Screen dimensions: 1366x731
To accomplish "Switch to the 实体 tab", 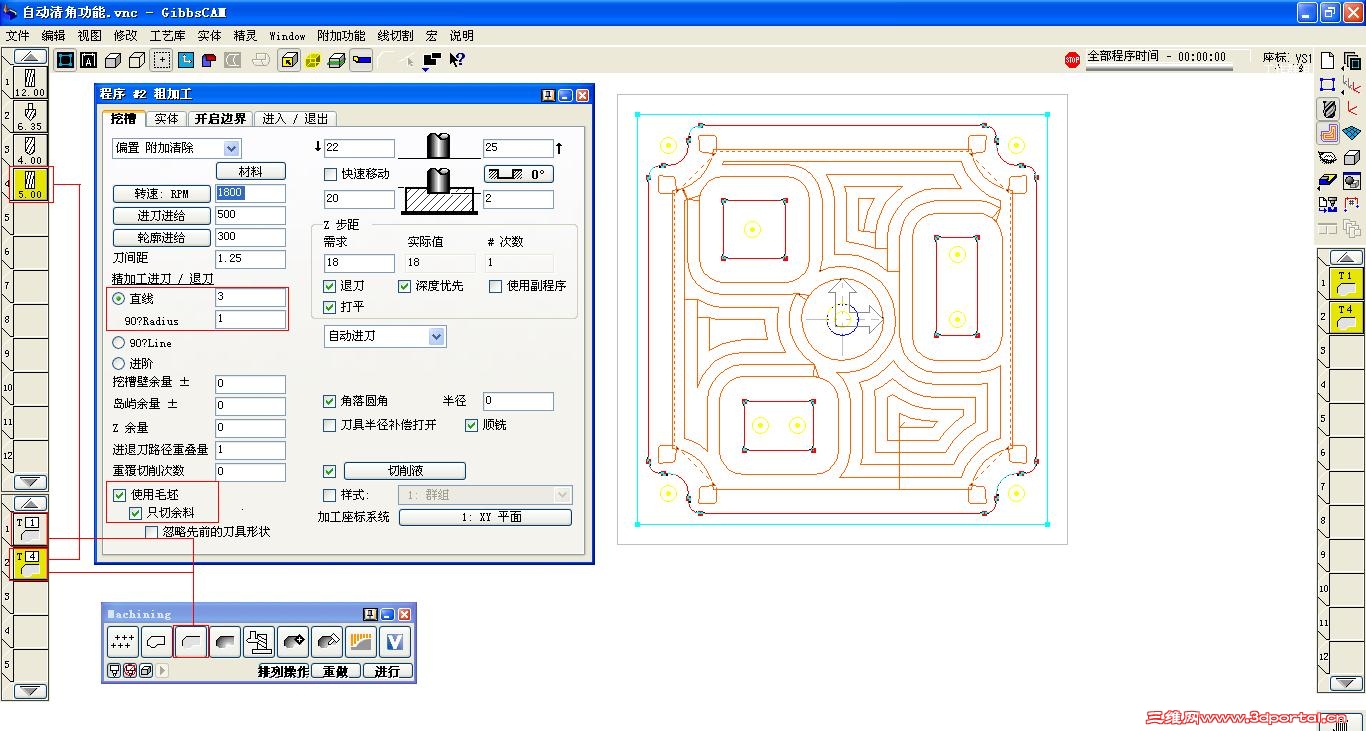I will [x=167, y=118].
